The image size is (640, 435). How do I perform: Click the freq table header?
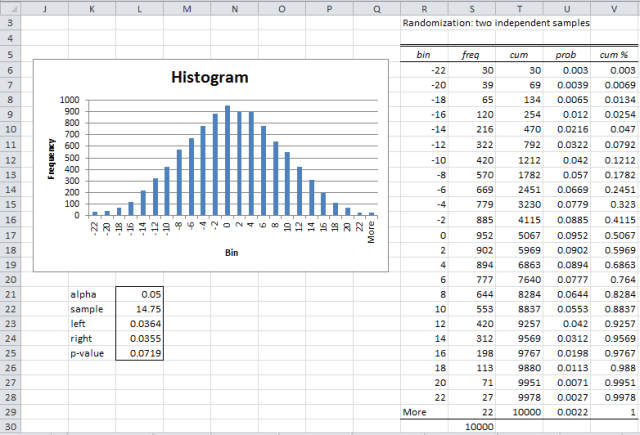click(472, 55)
